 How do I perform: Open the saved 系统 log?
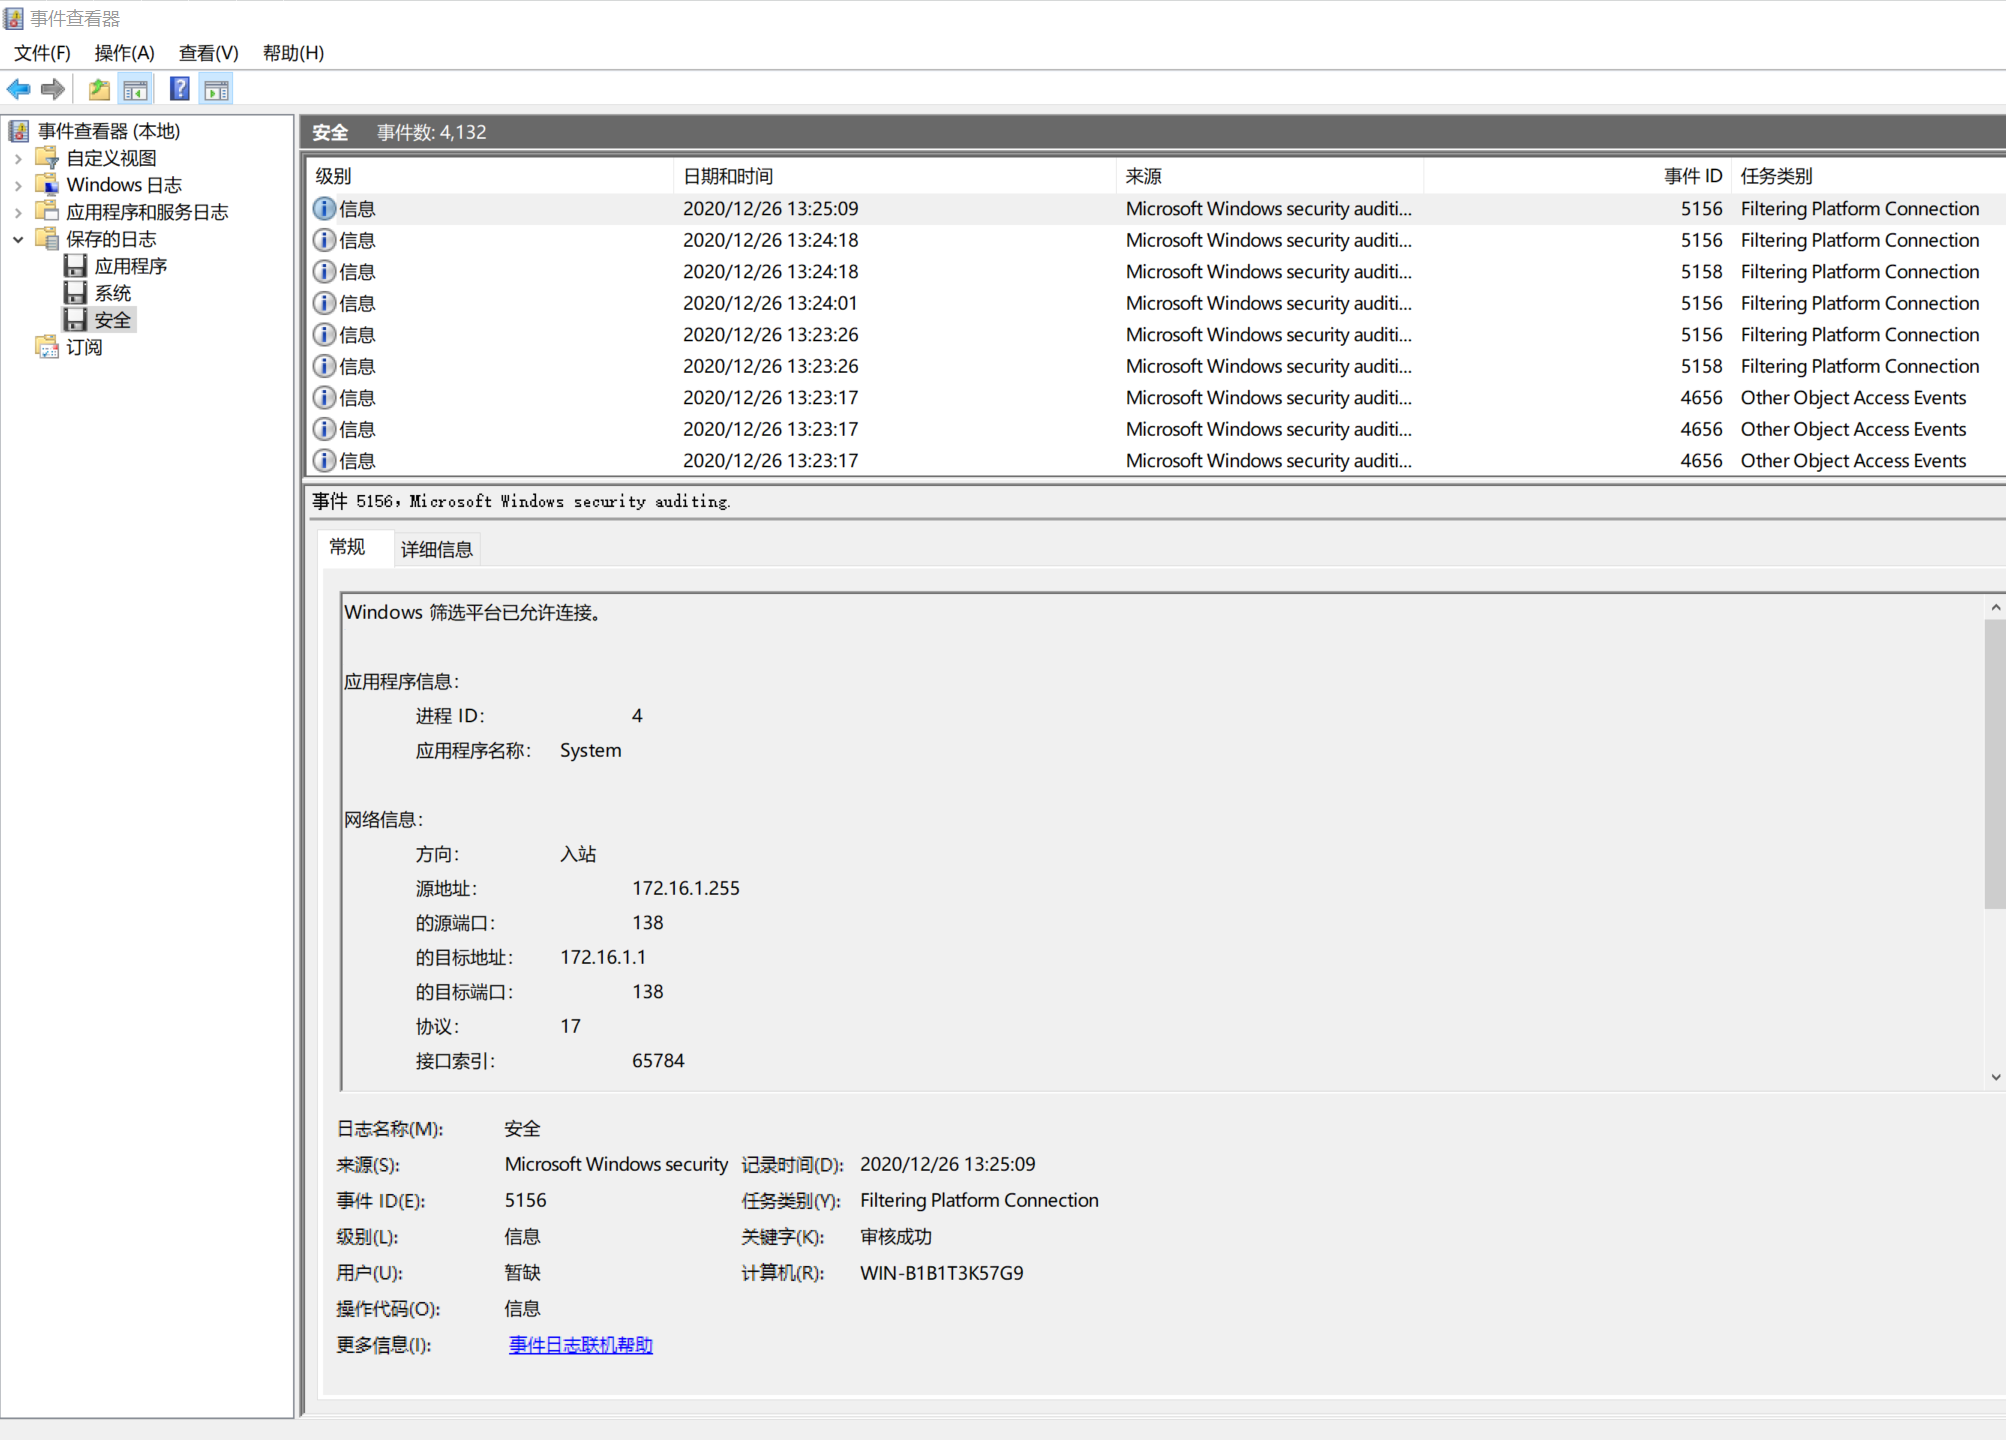tap(112, 293)
